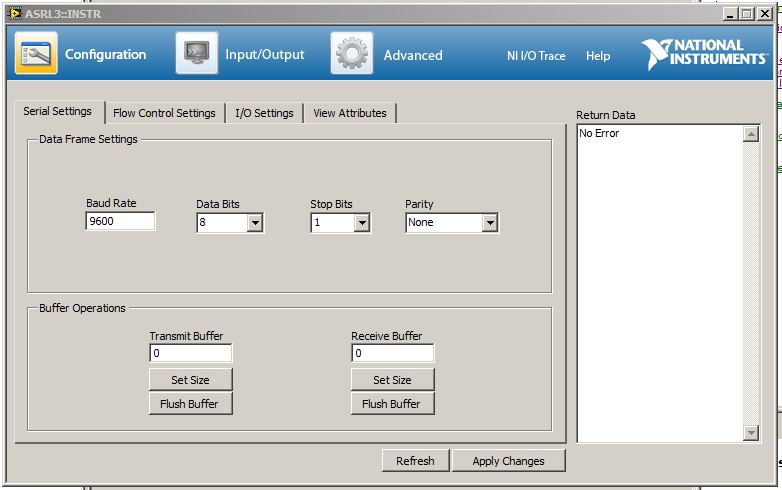Switch to View Attributes tab
Screen dimensions: 782x490
point(350,113)
